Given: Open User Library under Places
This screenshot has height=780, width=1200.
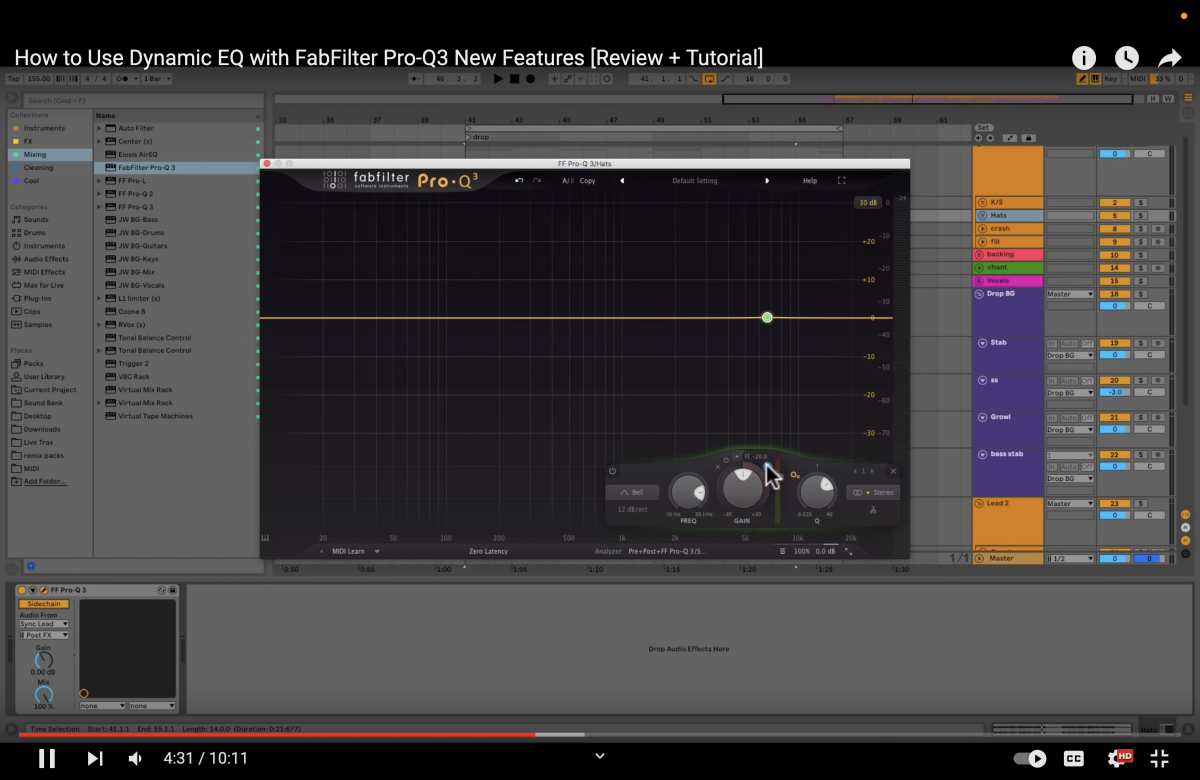Looking at the screenshot, I should (44, 377).
